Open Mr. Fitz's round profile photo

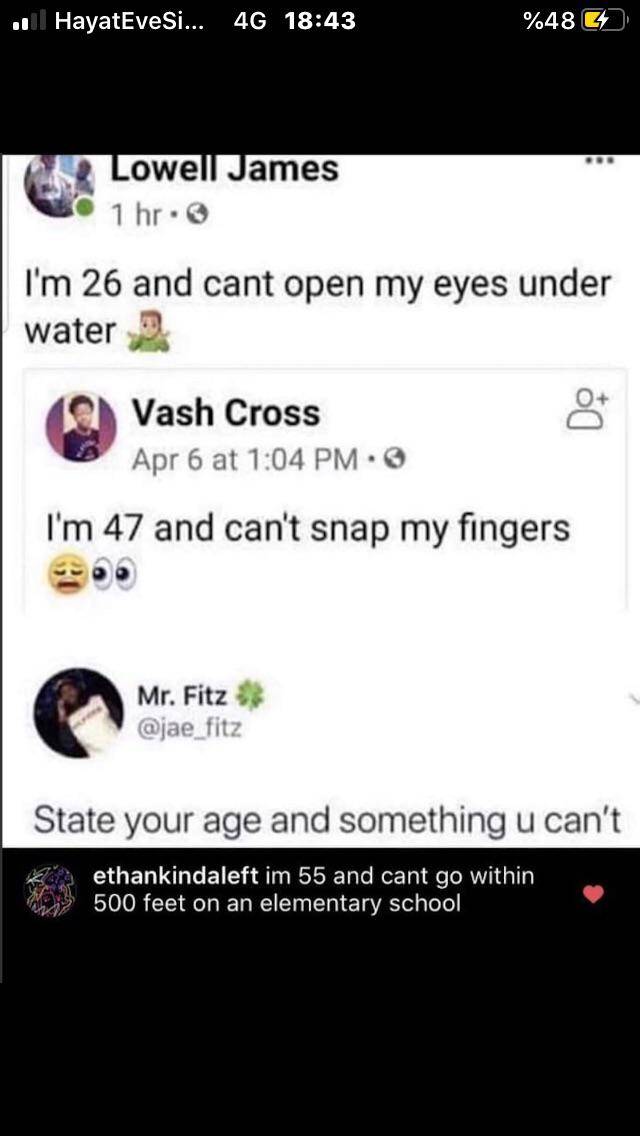pyautogui.click(x=78, y=713)
